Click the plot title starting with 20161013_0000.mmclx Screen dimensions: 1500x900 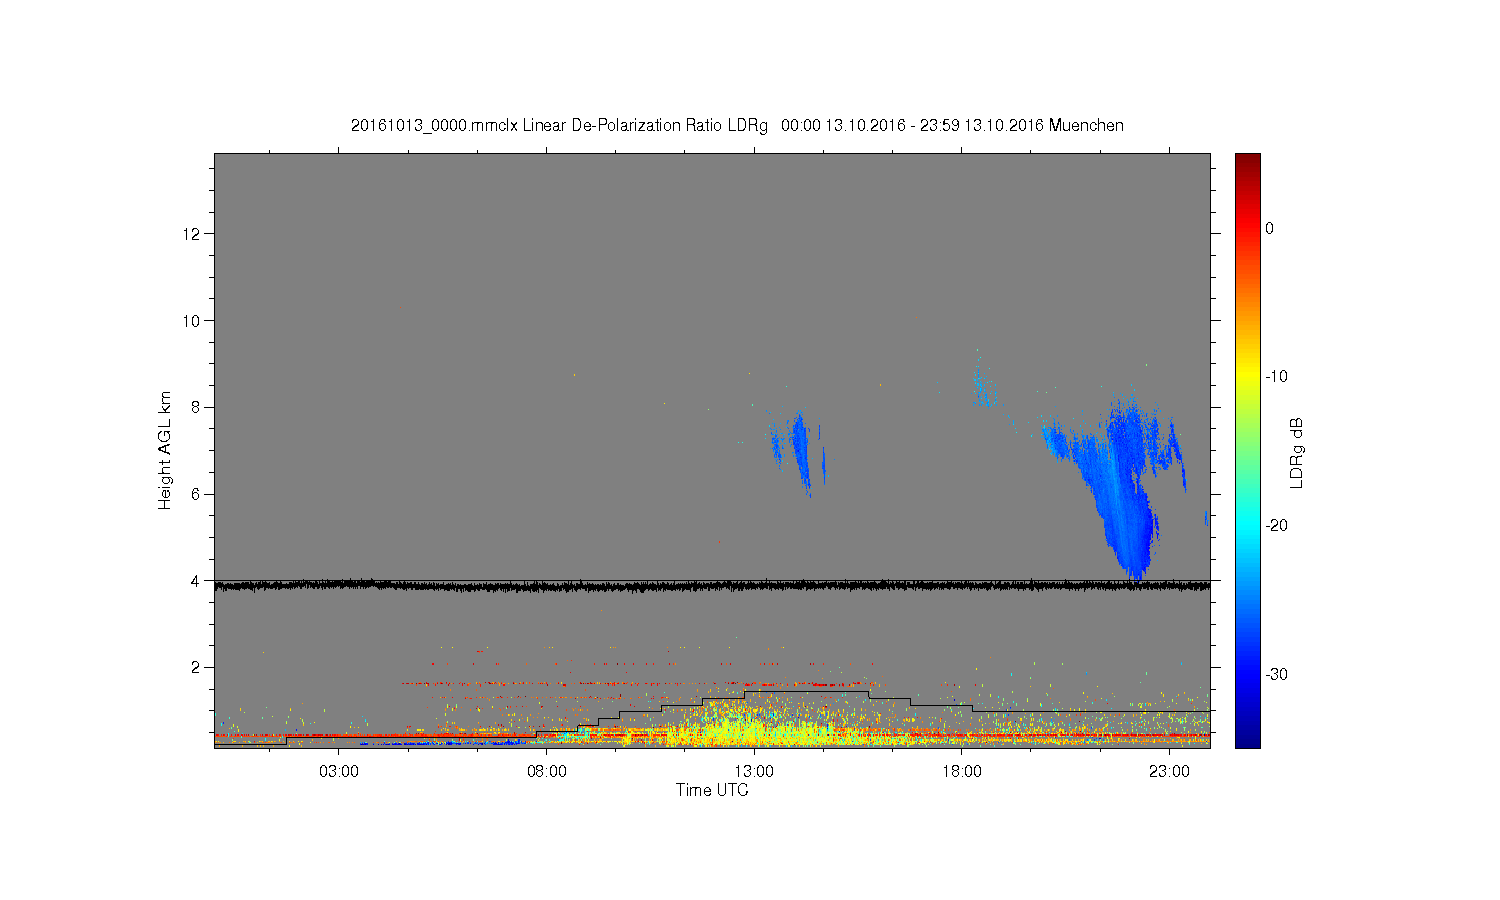coord(737,125)
